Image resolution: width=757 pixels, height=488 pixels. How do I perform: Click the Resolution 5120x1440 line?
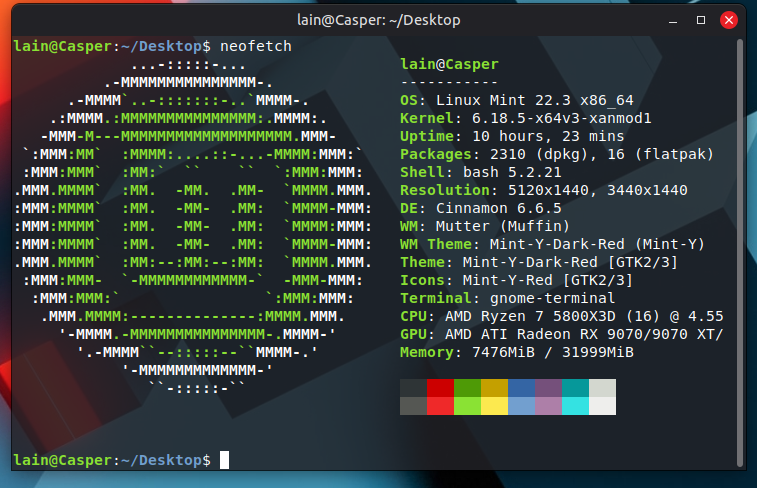tap(544, 190)
